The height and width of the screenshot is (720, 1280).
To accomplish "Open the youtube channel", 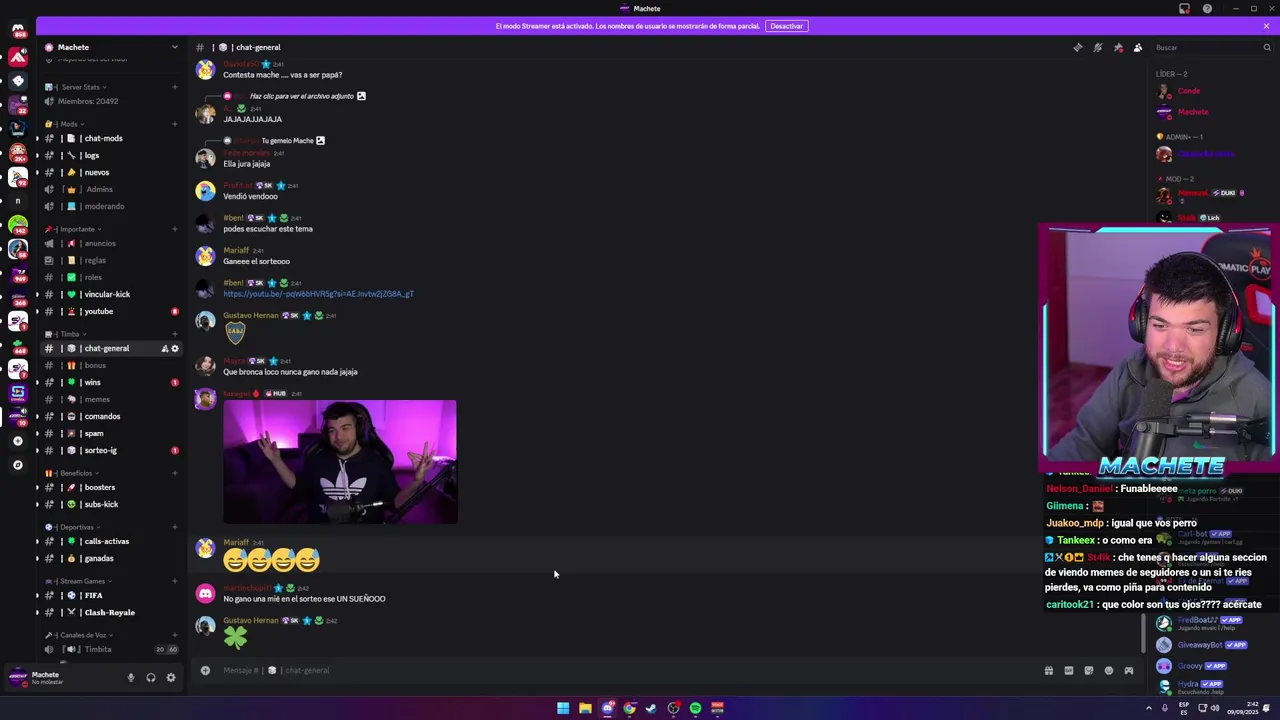I will pyautogui.click(x=110, y=311).
